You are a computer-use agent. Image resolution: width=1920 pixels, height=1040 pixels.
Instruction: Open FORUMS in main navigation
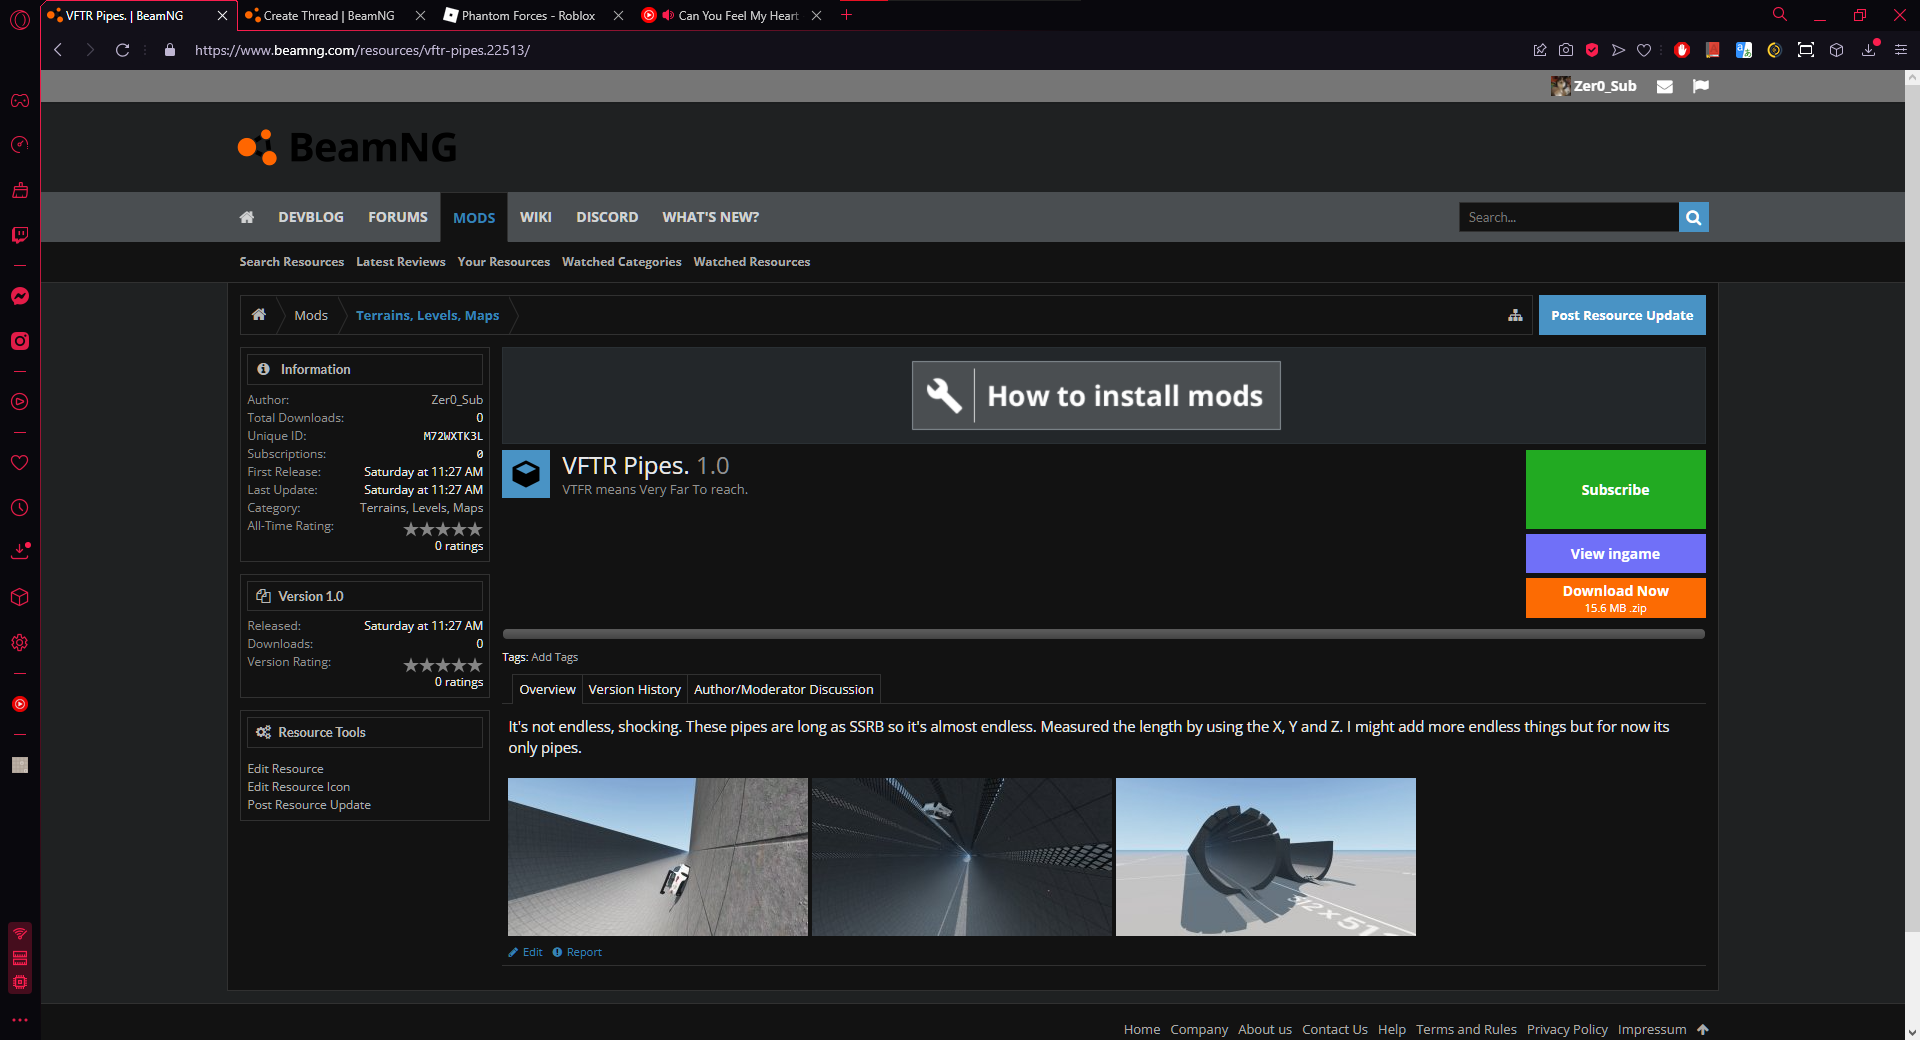point(398,217)
